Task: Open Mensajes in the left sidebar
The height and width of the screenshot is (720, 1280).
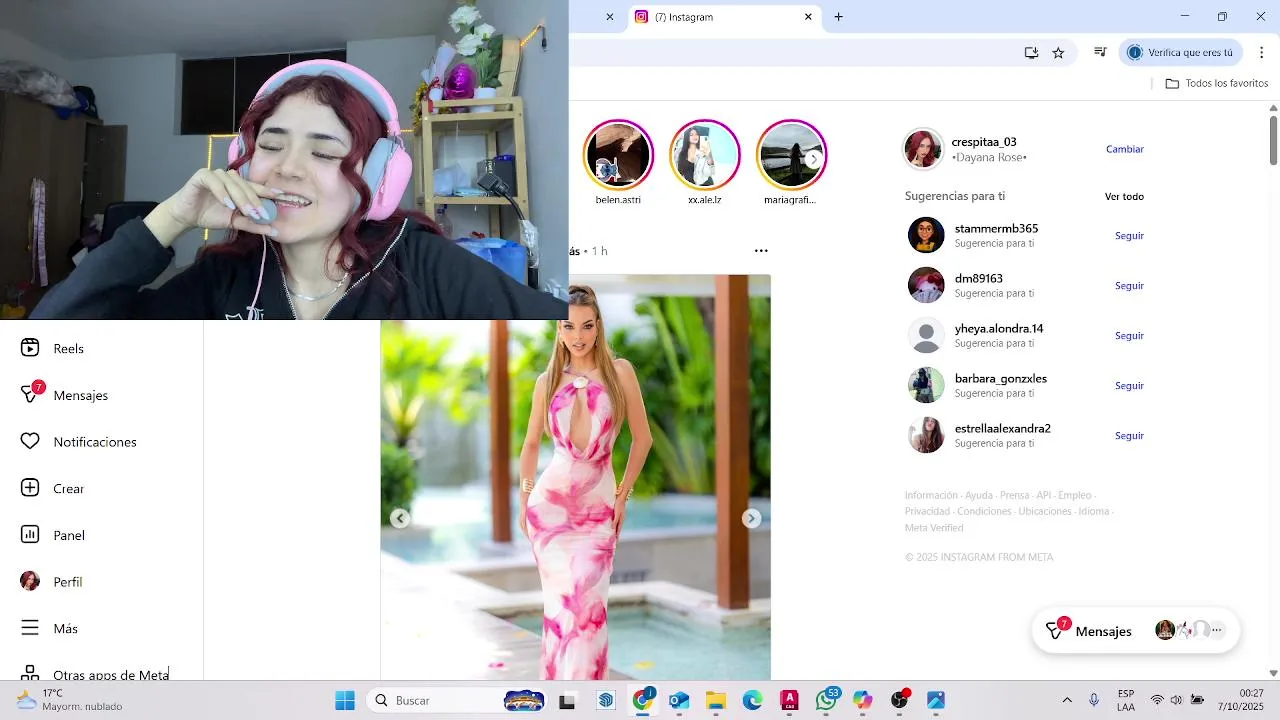Action: click(x=64, y=395)
